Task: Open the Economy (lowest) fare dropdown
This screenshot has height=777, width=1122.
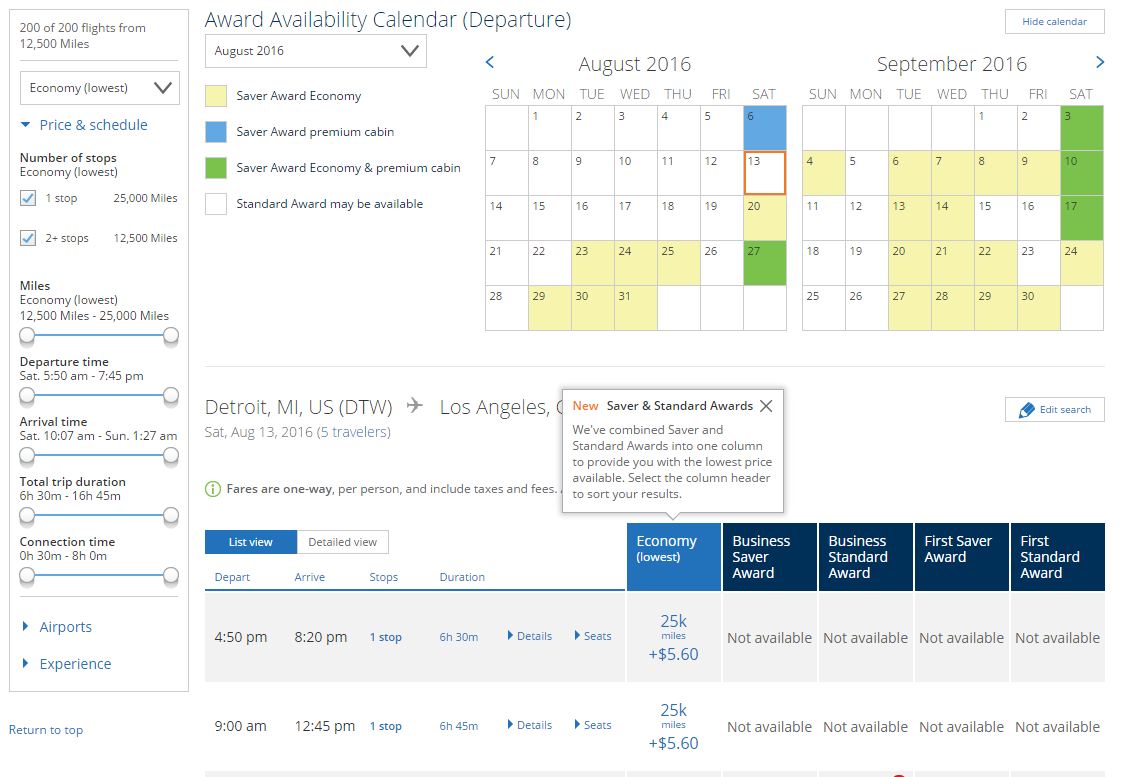Action: (100, 88)
